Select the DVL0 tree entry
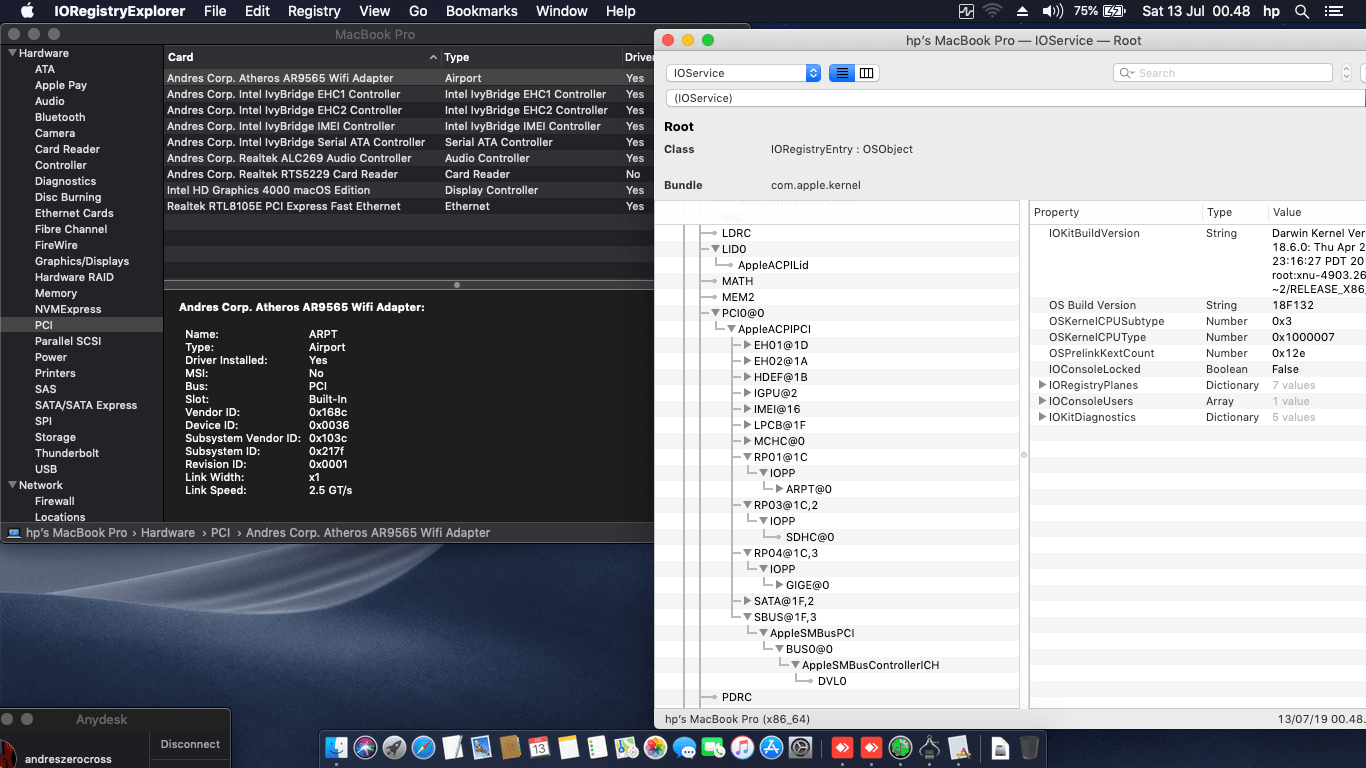This screenshot has width=1366, height=768. click(832, 681)
